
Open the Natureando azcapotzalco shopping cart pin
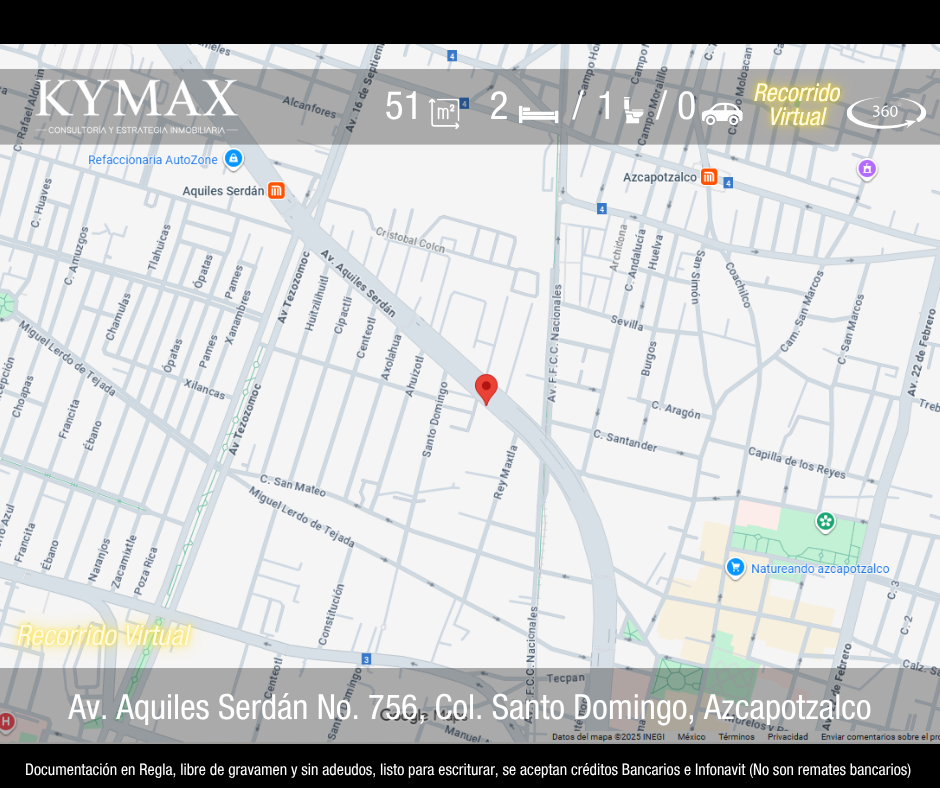click(736, 568)
